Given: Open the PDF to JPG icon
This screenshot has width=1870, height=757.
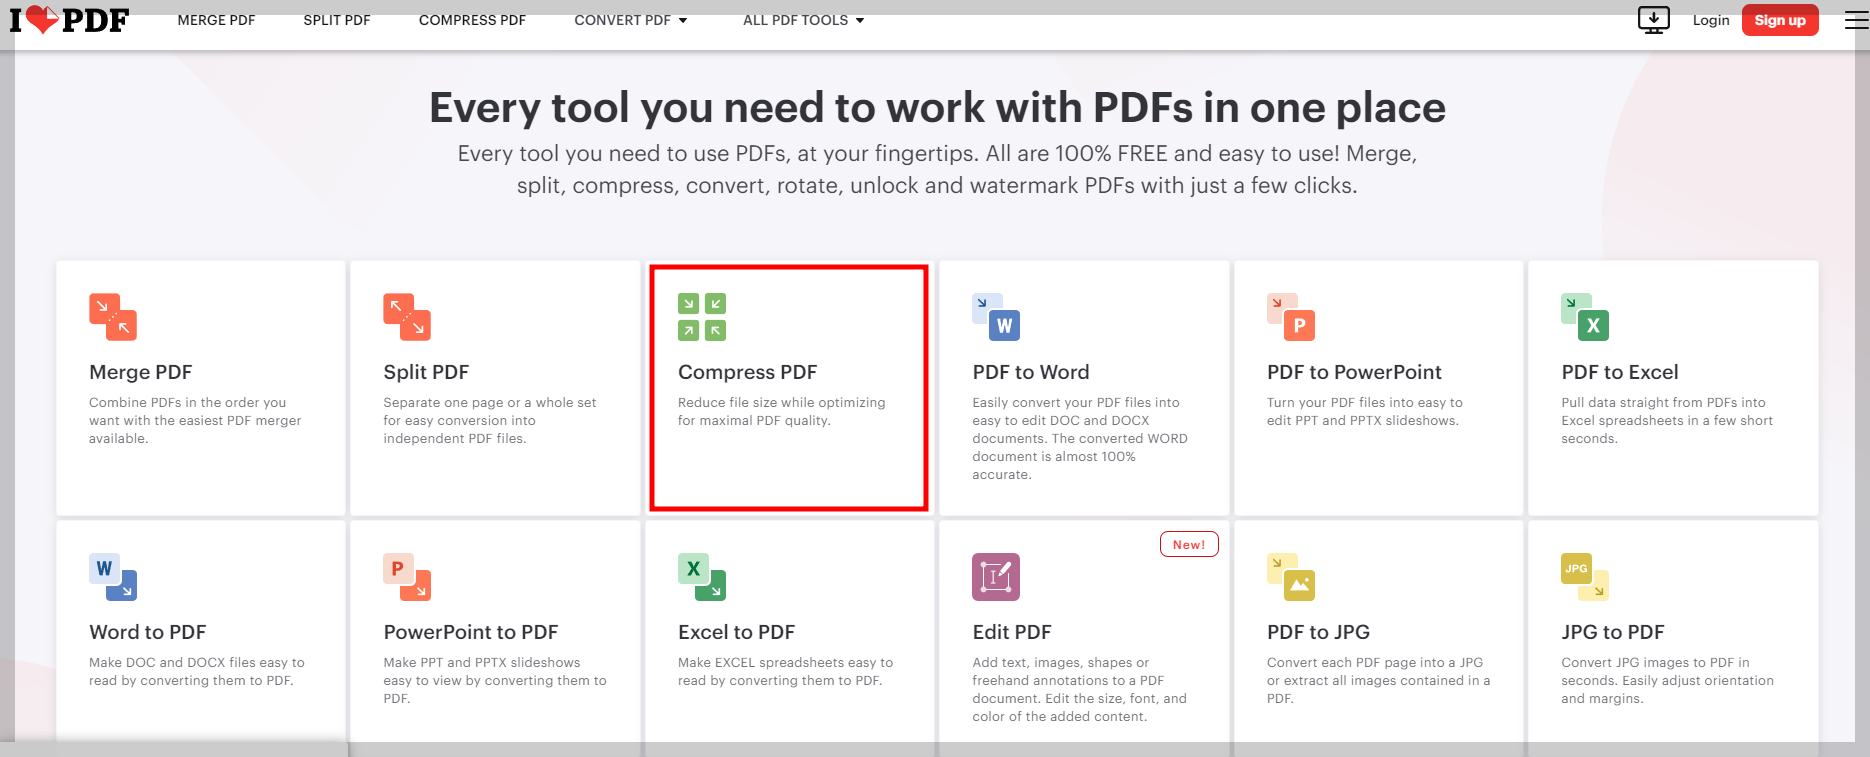Looking at the screenshot, I should coord(1291,577).
